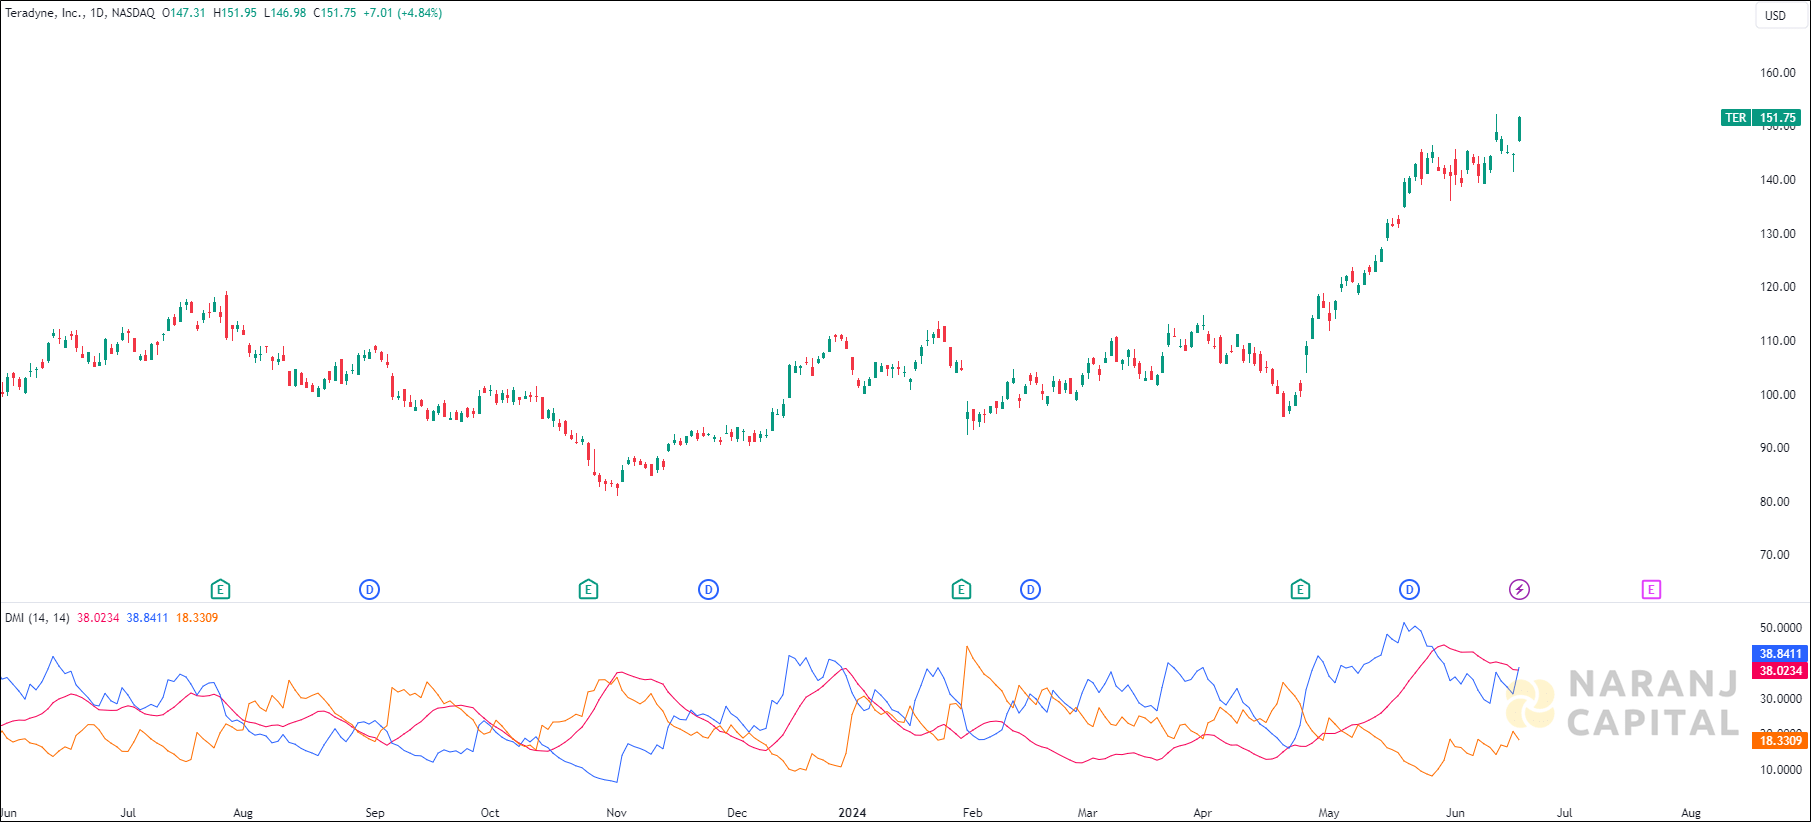Click the 100.00 price axis label
The image size is (1811, 822).
click(x=1778, y=395)
